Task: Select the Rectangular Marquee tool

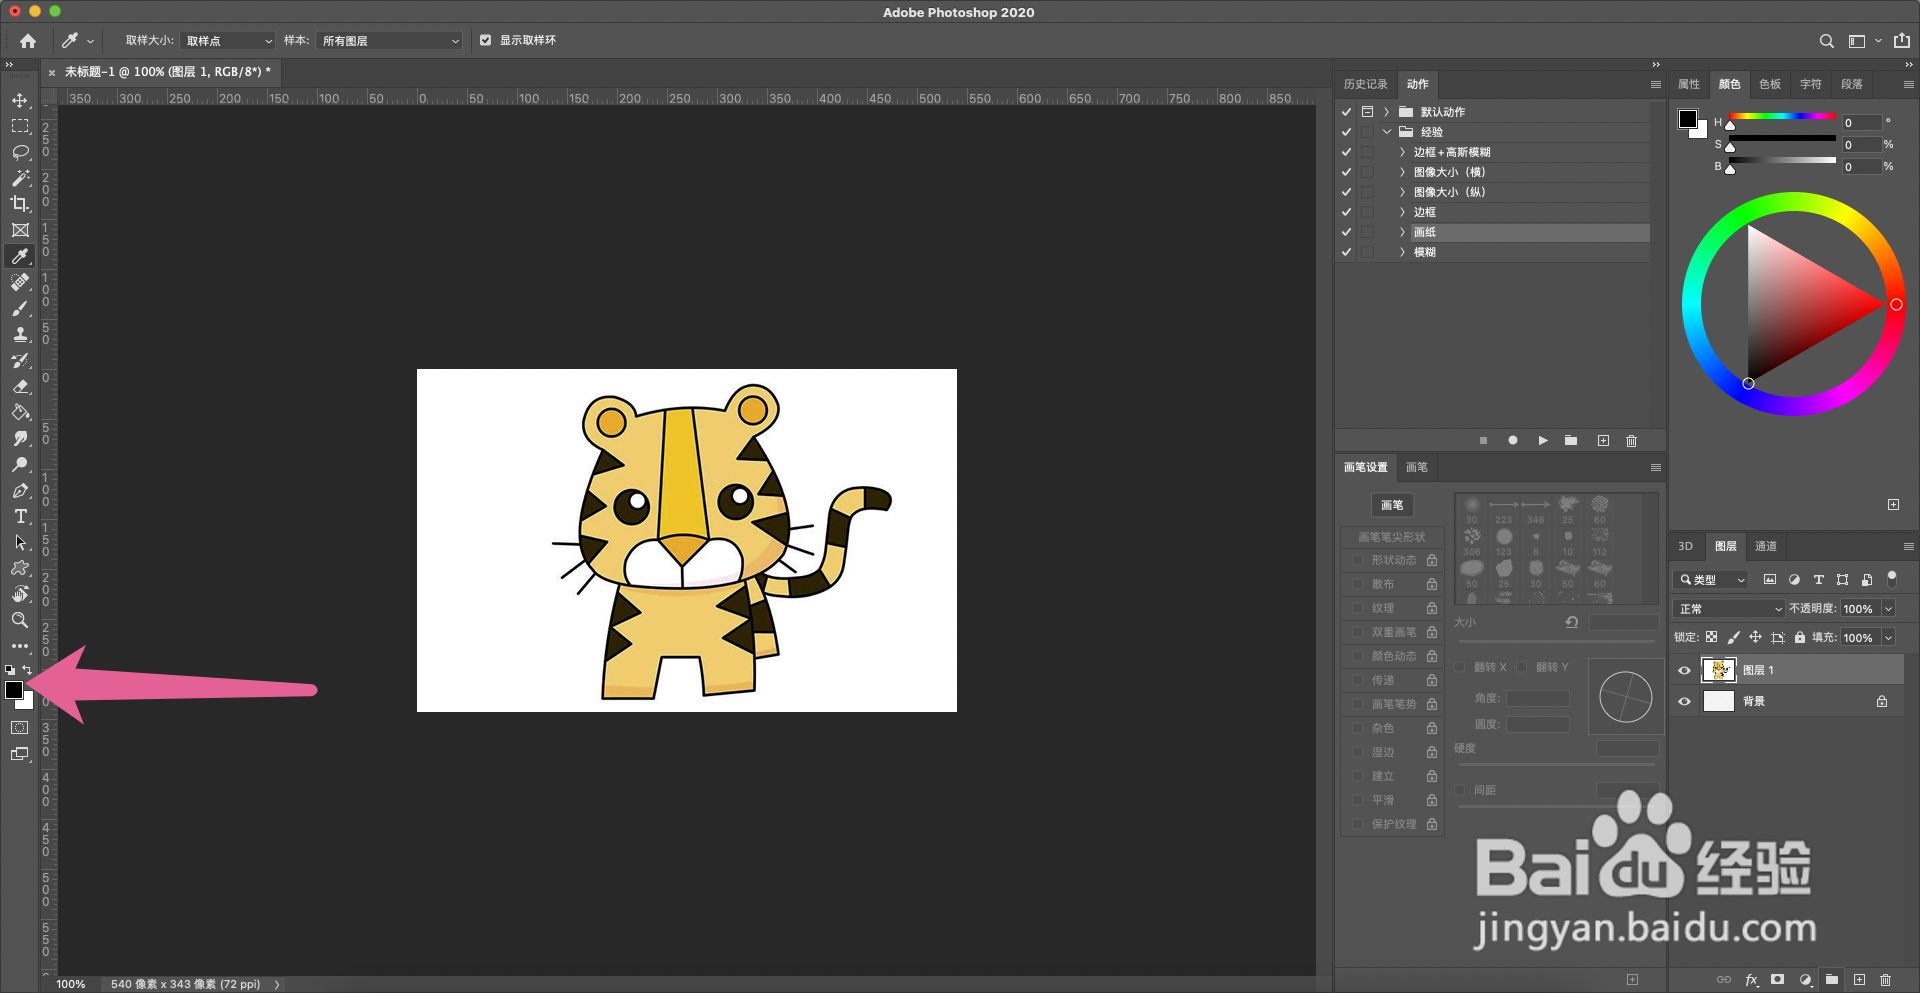Action: coord(20,126)
